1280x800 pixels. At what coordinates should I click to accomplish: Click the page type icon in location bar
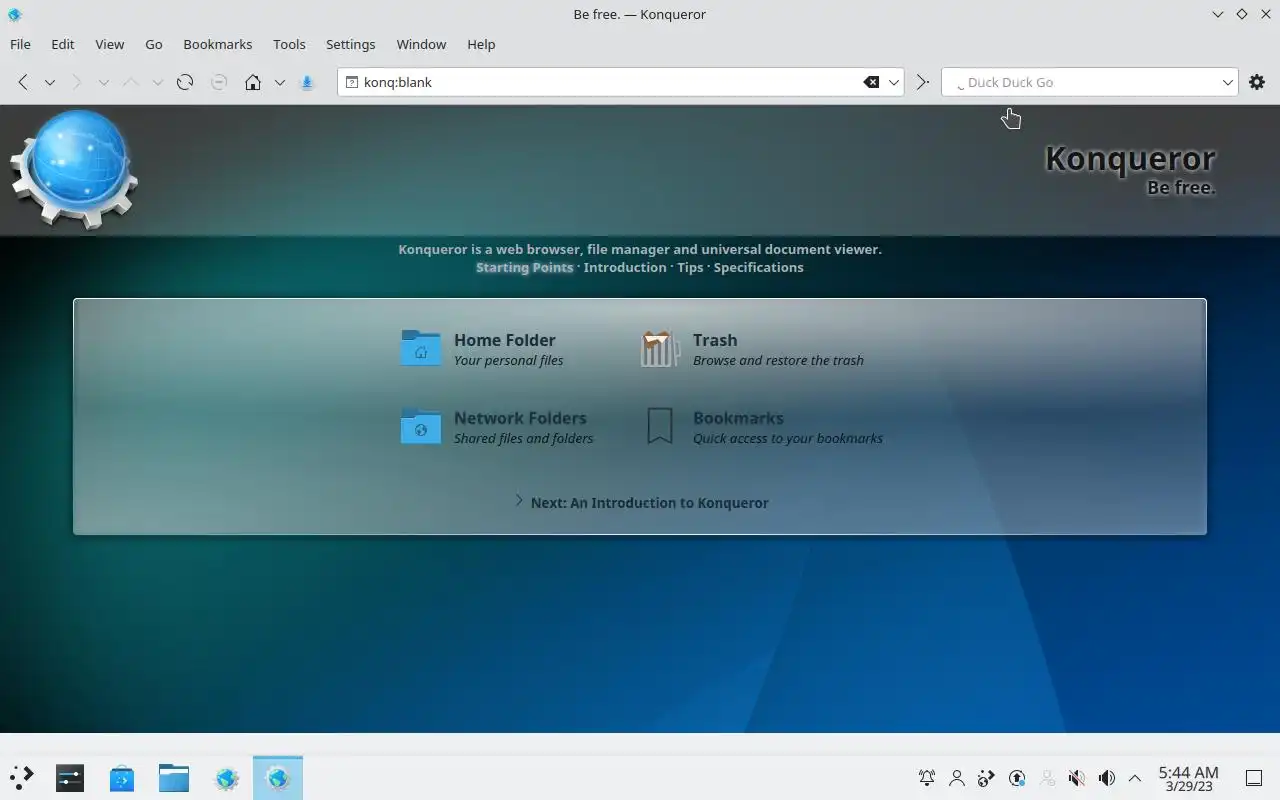(x=351, y=82)
